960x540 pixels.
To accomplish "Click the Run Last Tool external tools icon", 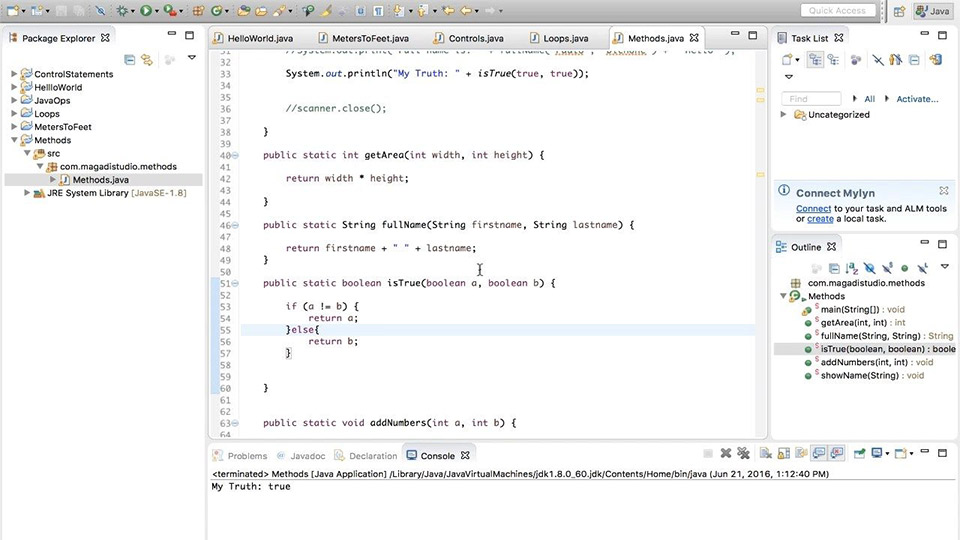I will click(170, 10).
